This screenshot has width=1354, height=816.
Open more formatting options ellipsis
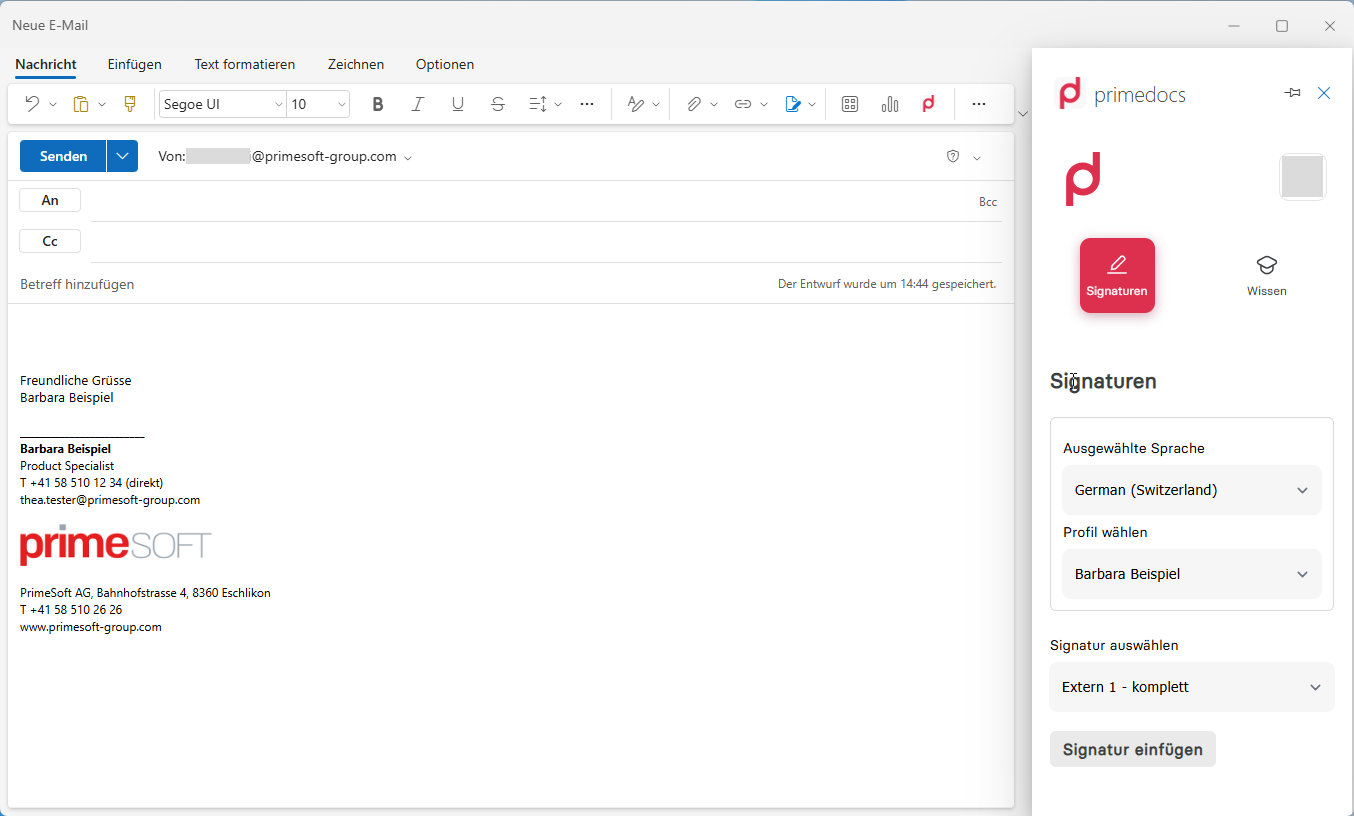click(x=587, y=104)
